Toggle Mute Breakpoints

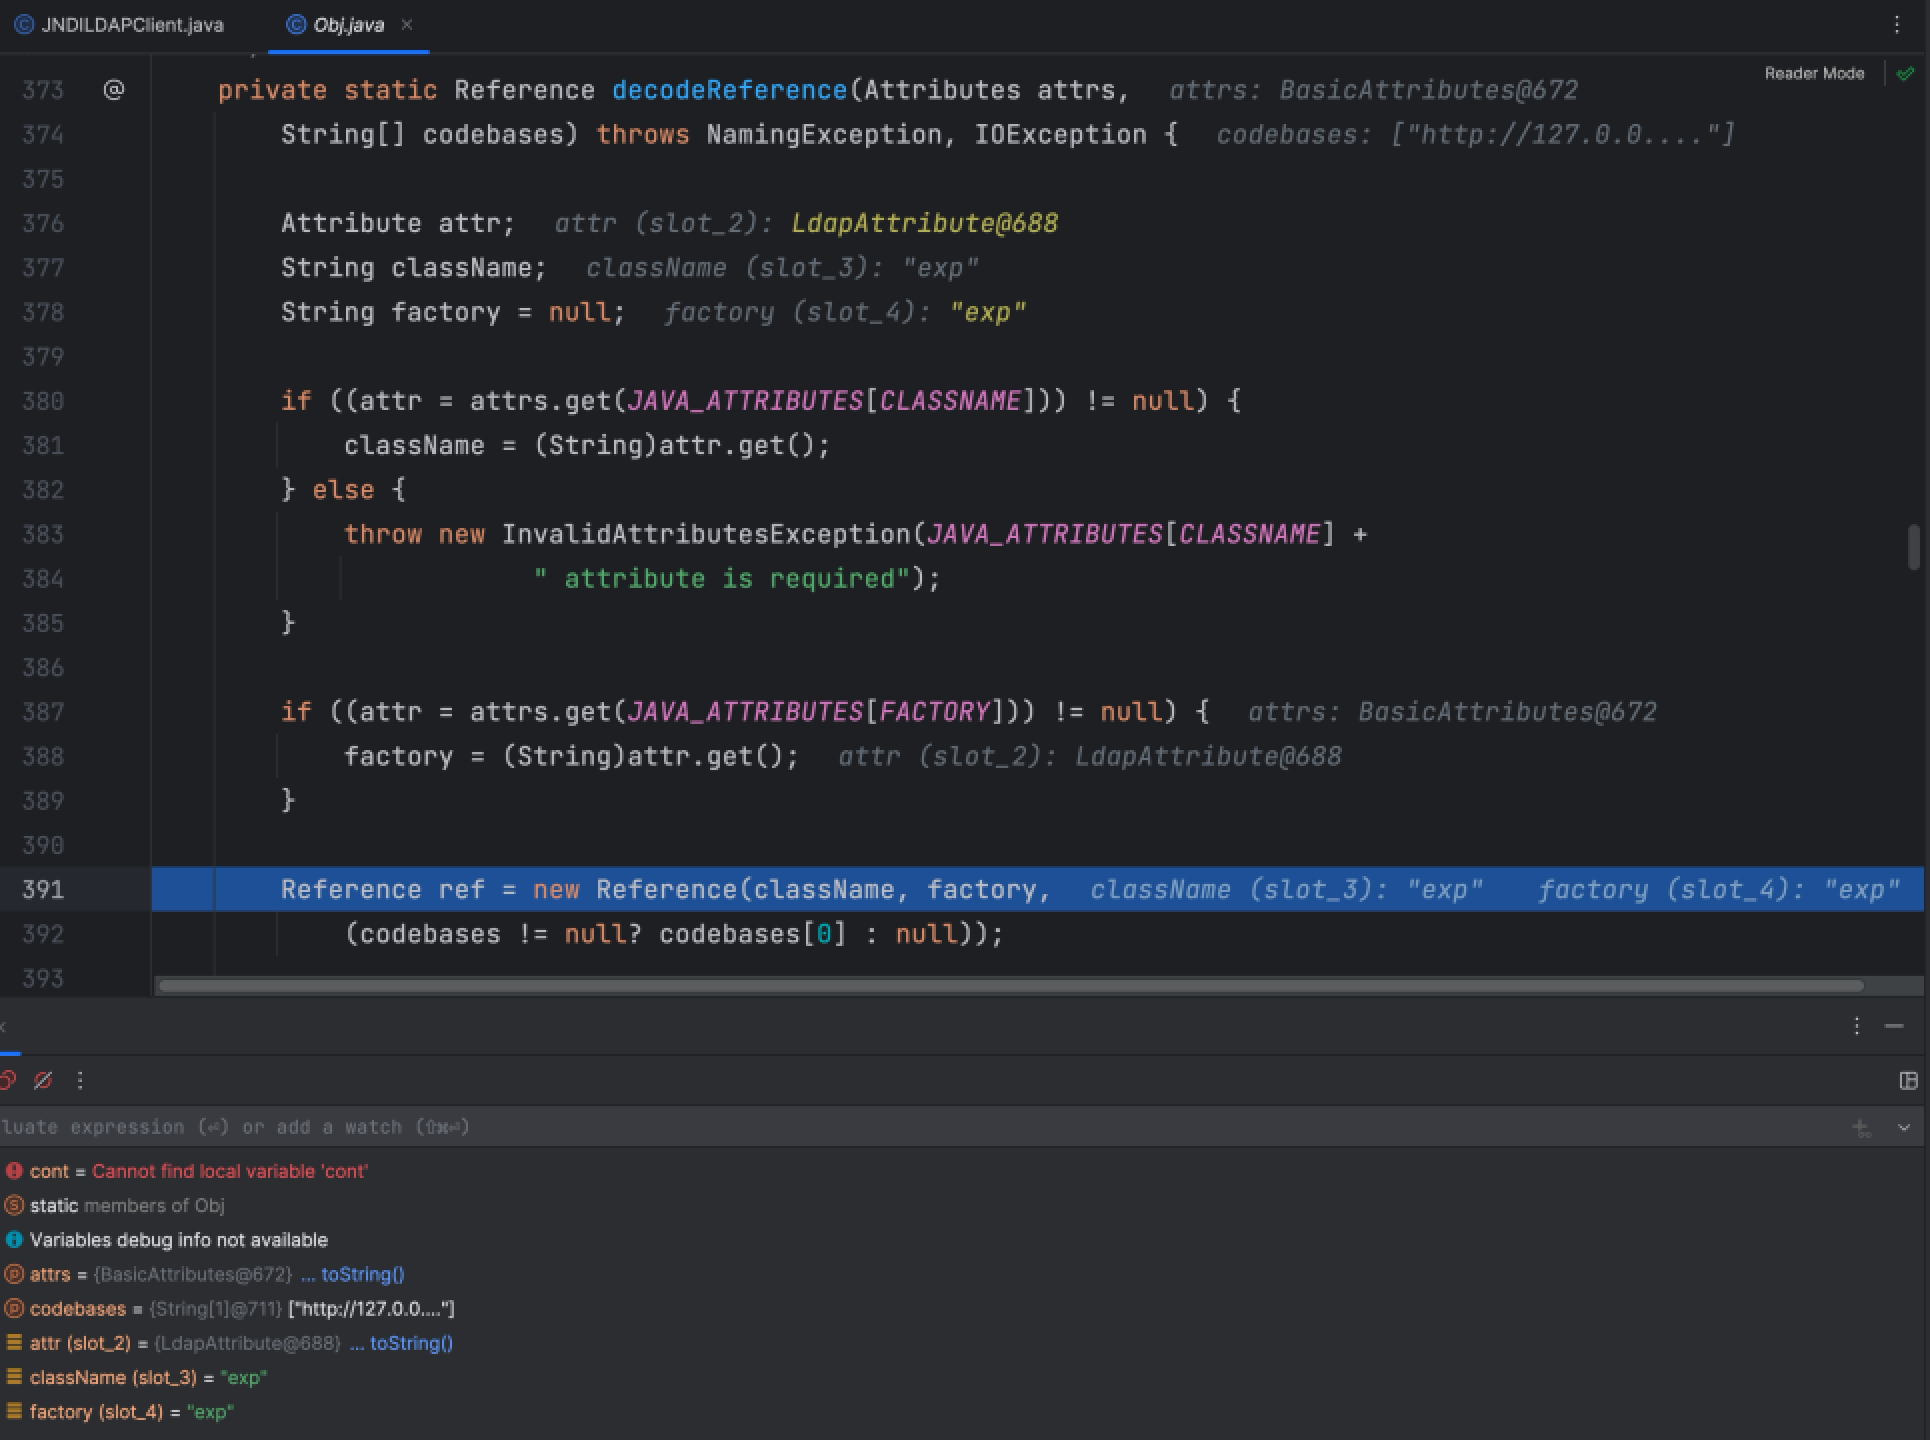tap(43, 1080)
